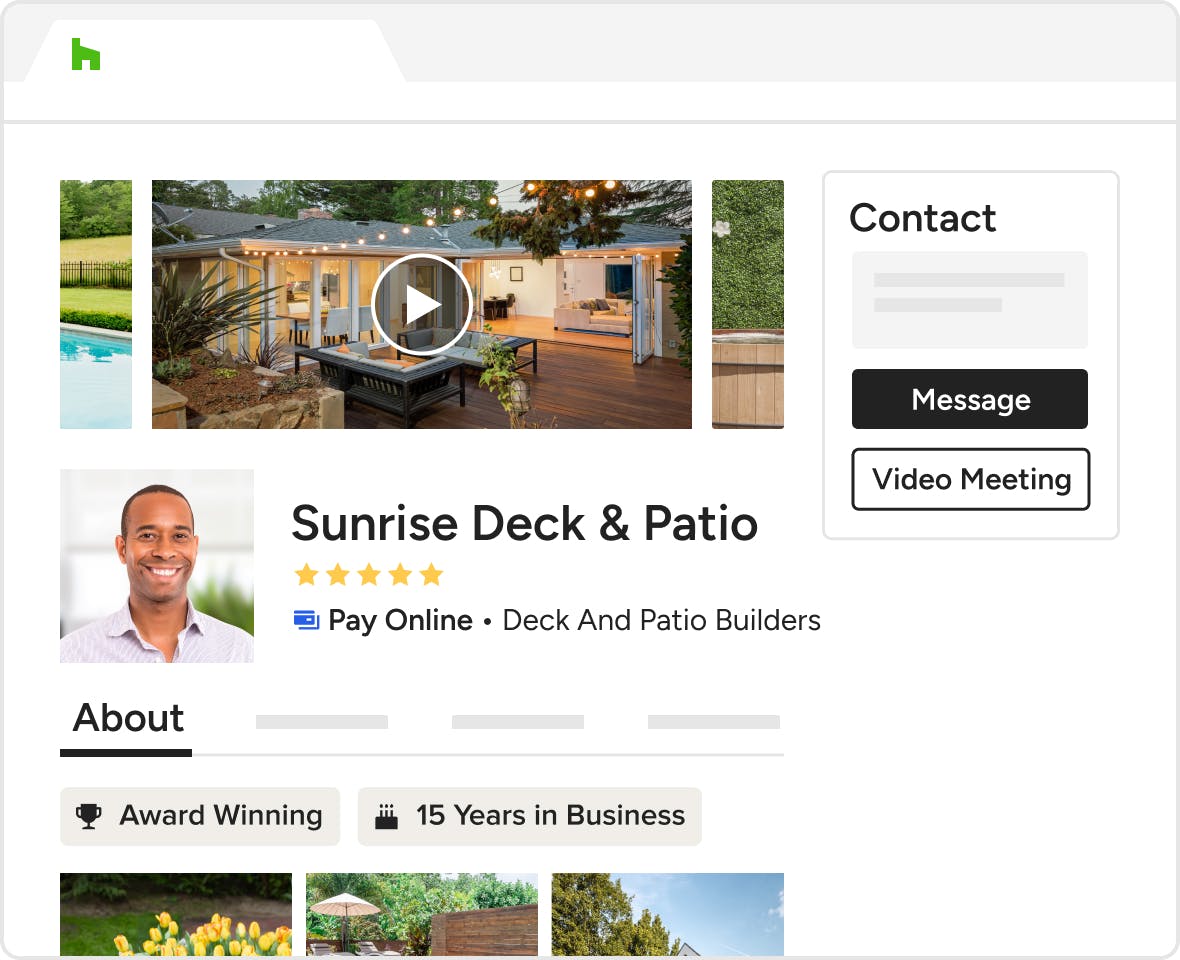
Task: Open the blue sky project photo
Action: tap(667, 913)
